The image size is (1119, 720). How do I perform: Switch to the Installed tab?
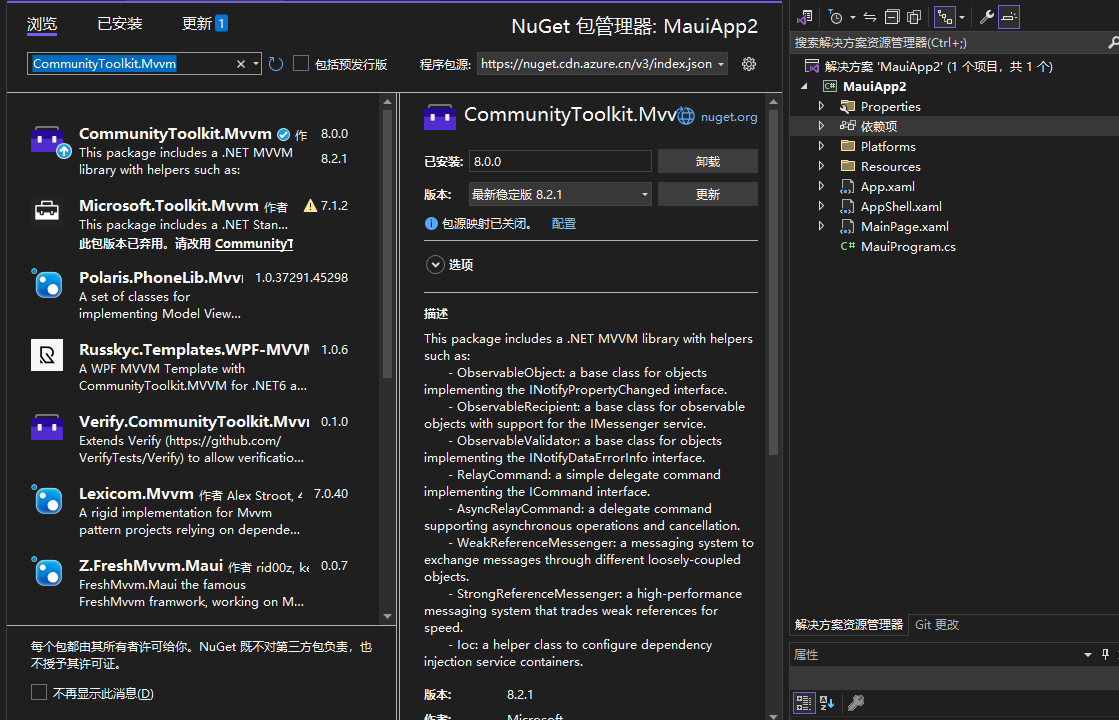point(119,24)
